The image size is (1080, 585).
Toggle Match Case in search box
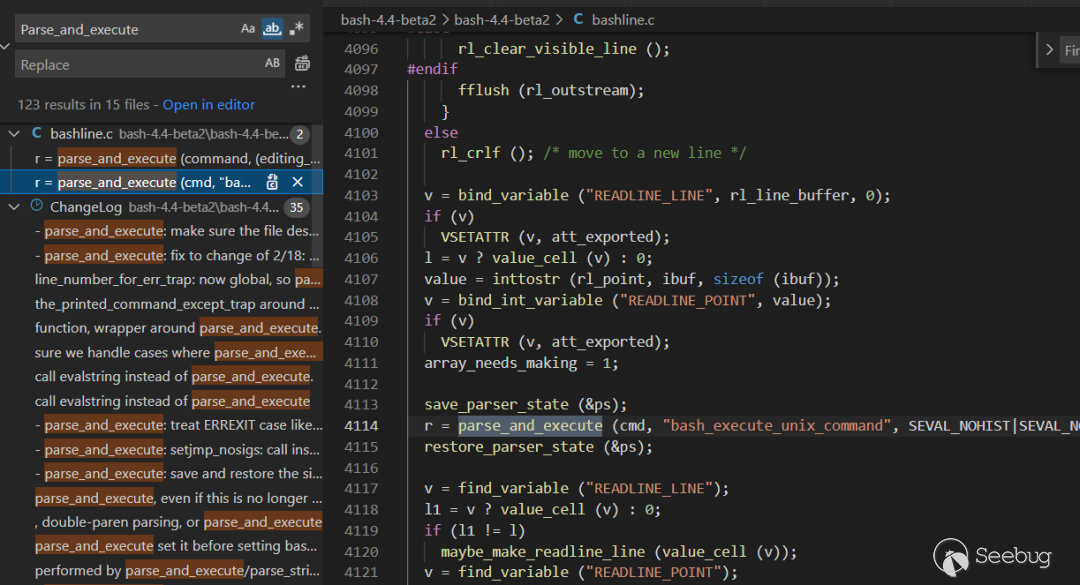click(x=248, y=29)
